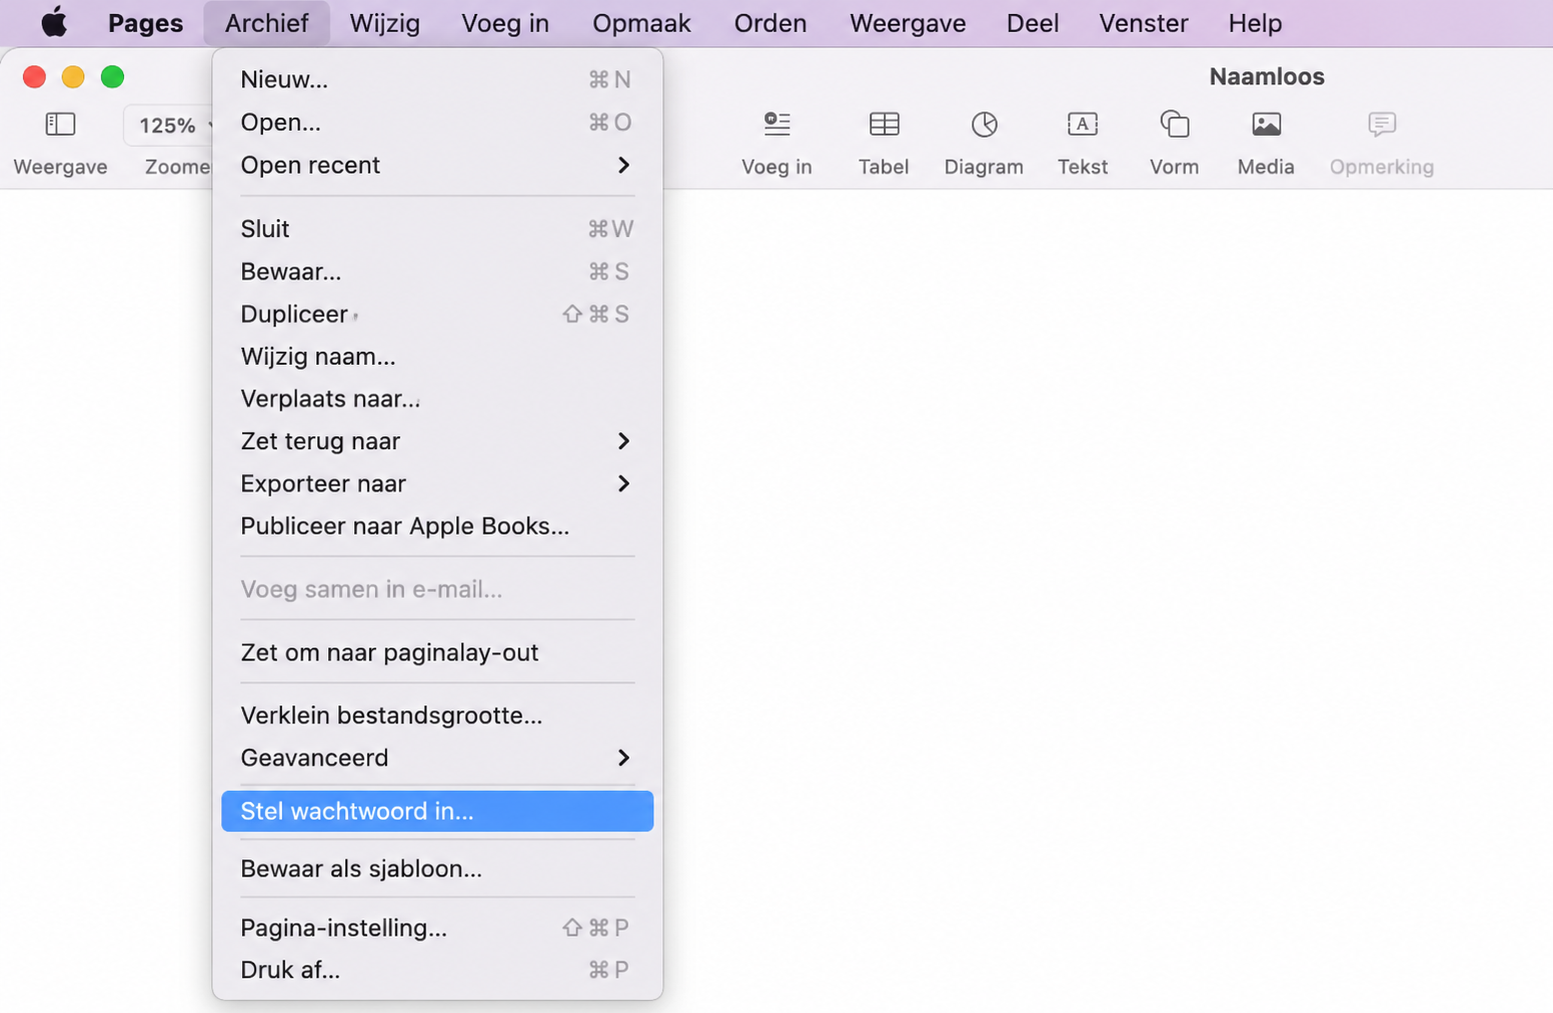Open the Weergave sidebar view icon
Image resolution: width=1553 pixels, height=1013 pixels.
pos(60,124)
